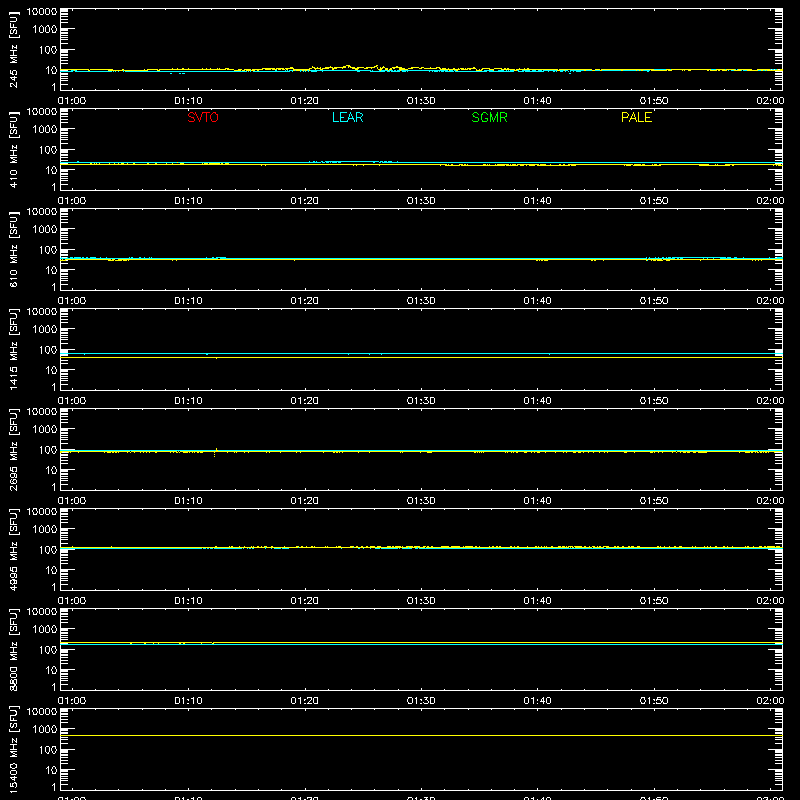Click 01:50 tick label of 4995 MHz panel
800x800 pixels.
coord(654,601)
